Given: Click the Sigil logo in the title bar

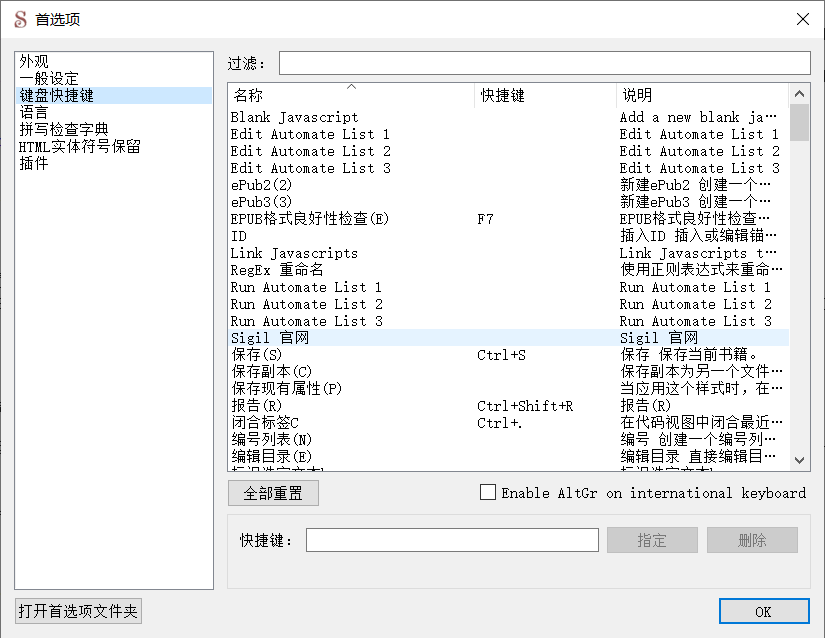Looking at the screenshot, I should pyautogui.click(x=21, y=19).
